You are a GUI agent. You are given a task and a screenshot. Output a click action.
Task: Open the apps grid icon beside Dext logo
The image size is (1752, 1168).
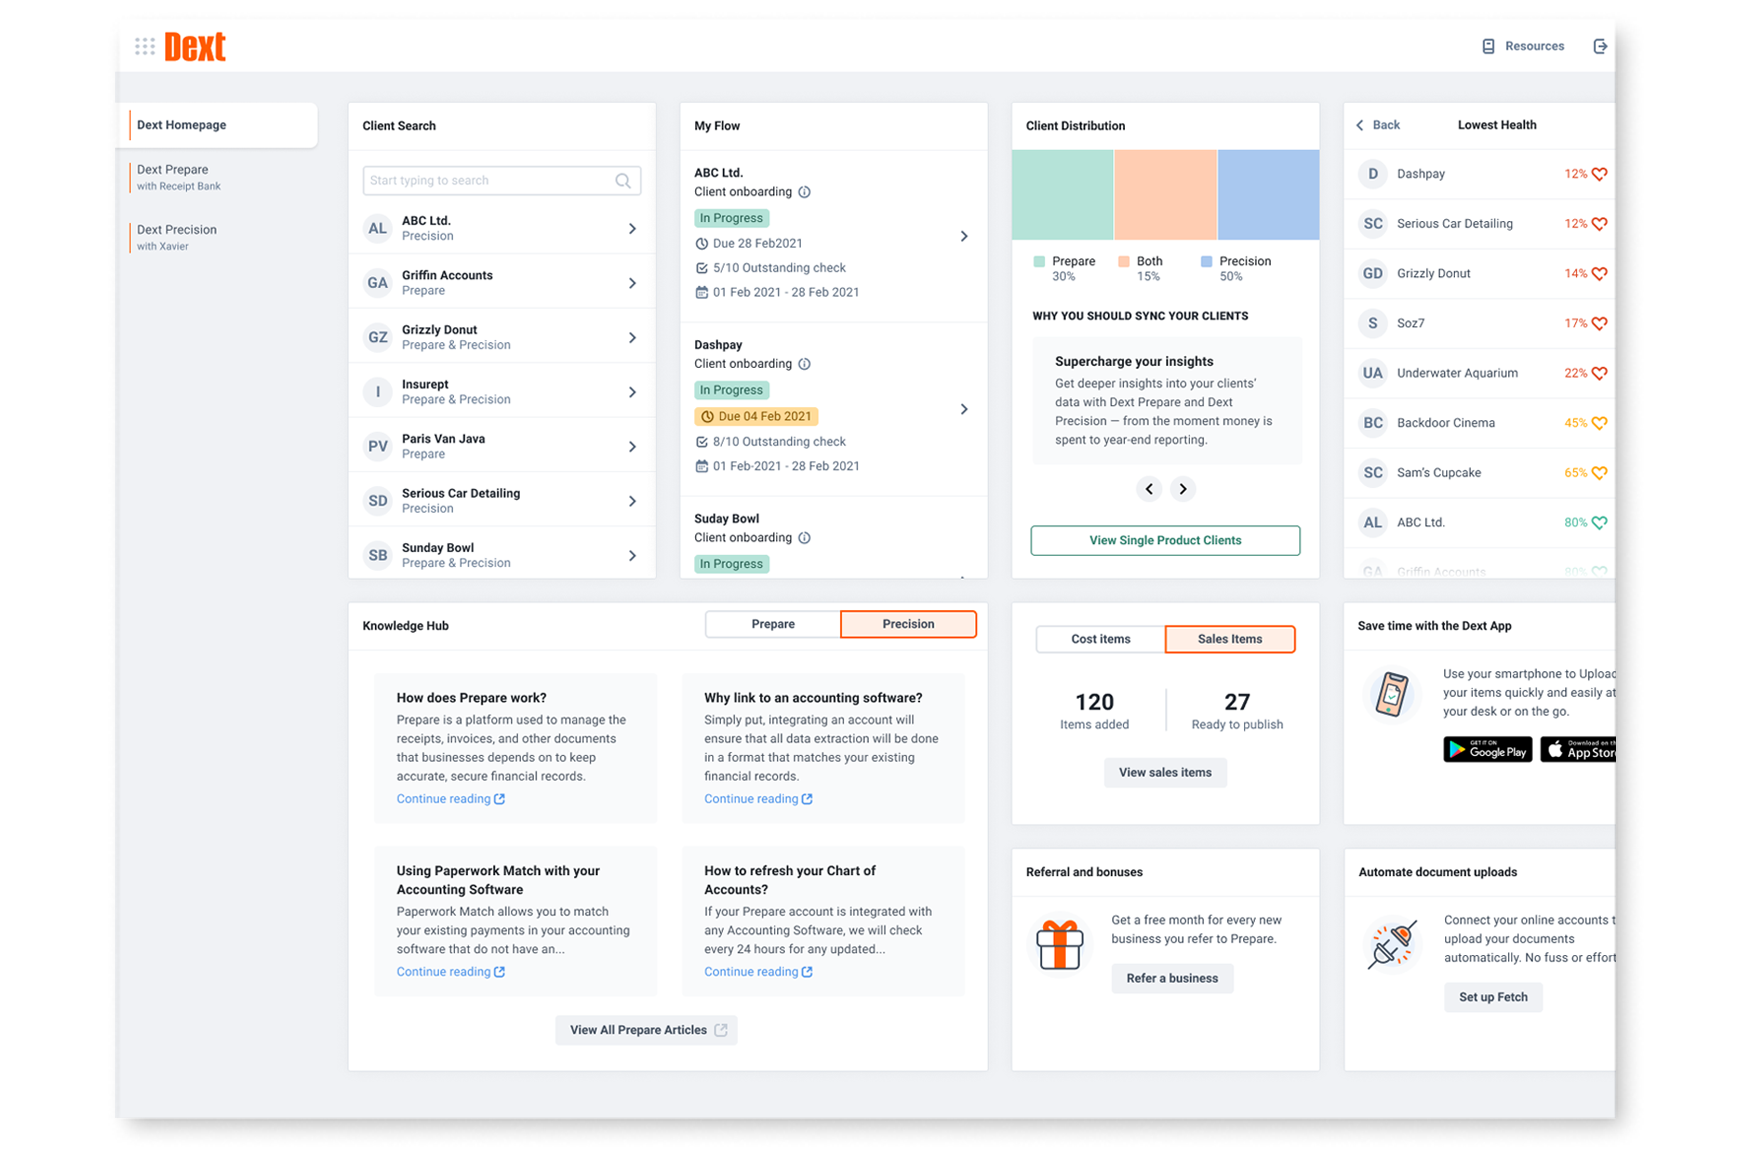coord(145,46)
